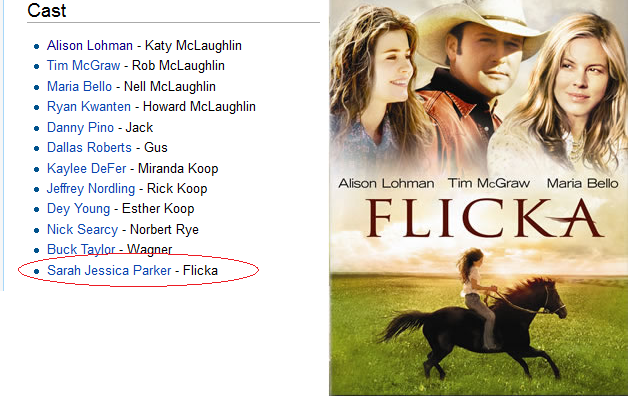This screenshot has height=402, width=635.
Task: Open the Ryan Kwanten cast link
Action: pyautogui.click(x=89, y=107)
